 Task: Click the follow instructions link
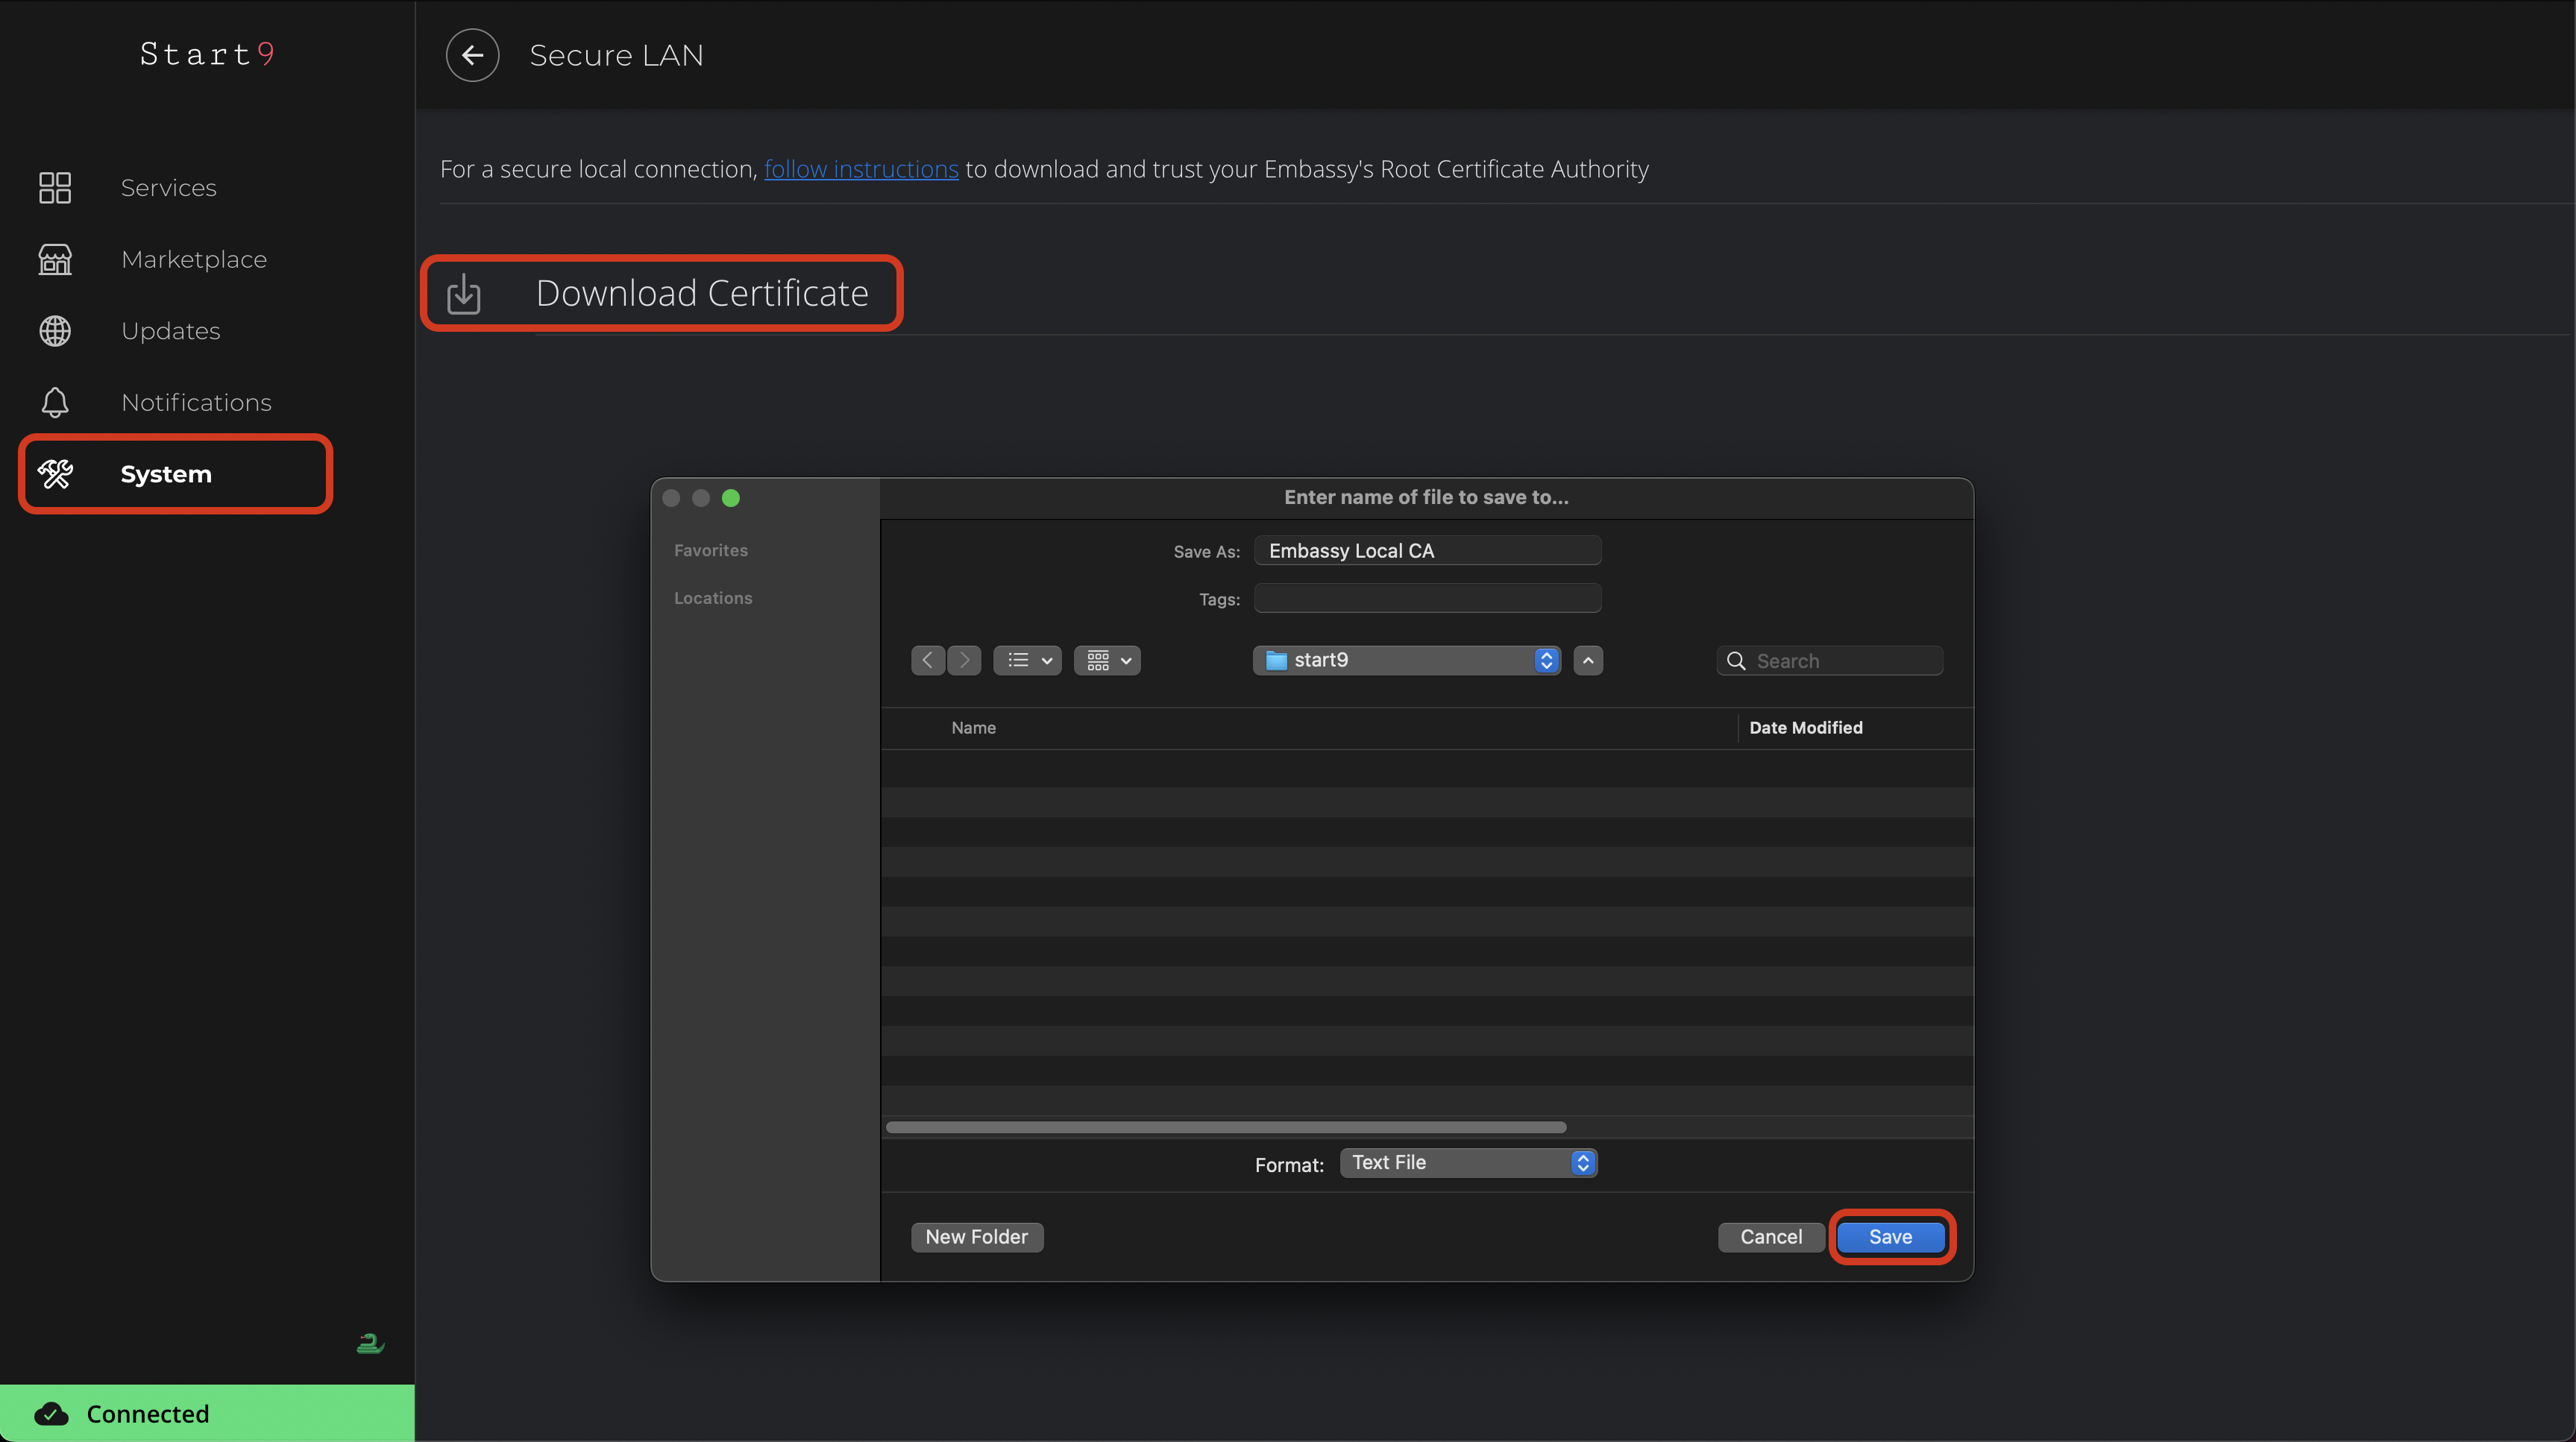tap(861, 169)
